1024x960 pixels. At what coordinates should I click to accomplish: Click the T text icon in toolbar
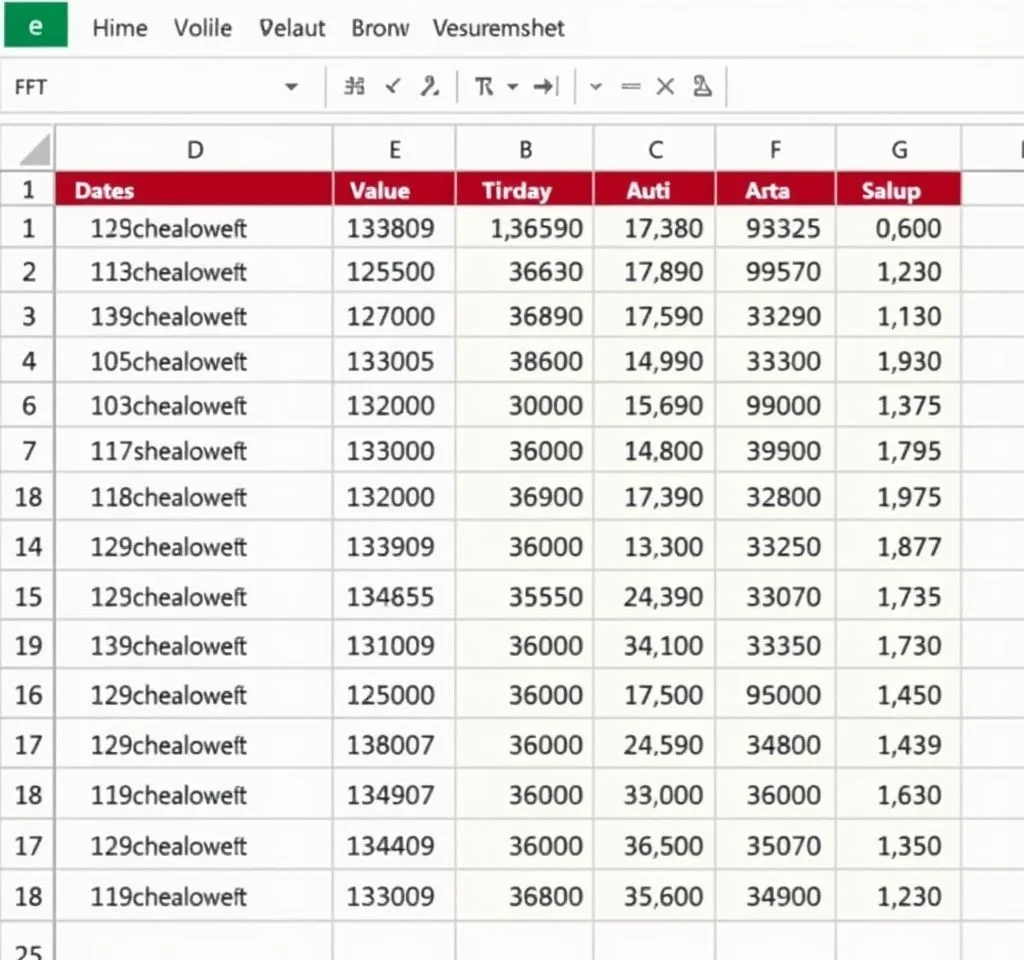pos(484,87)
